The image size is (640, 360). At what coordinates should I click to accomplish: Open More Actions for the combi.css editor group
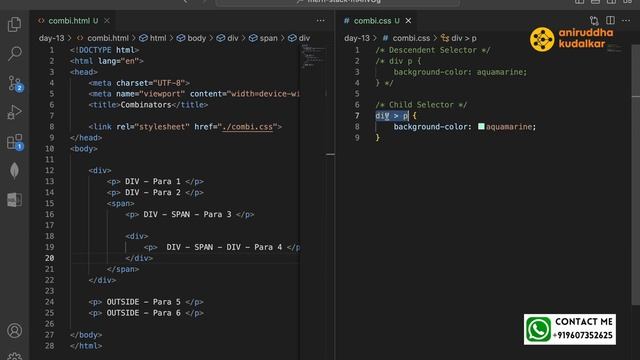(626, 20)
